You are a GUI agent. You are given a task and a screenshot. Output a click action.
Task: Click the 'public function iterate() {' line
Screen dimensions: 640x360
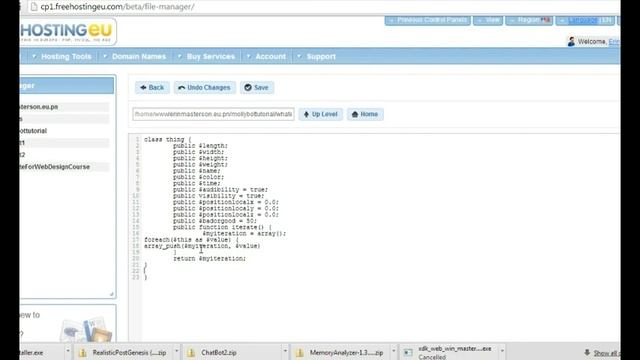click(222, 227)
